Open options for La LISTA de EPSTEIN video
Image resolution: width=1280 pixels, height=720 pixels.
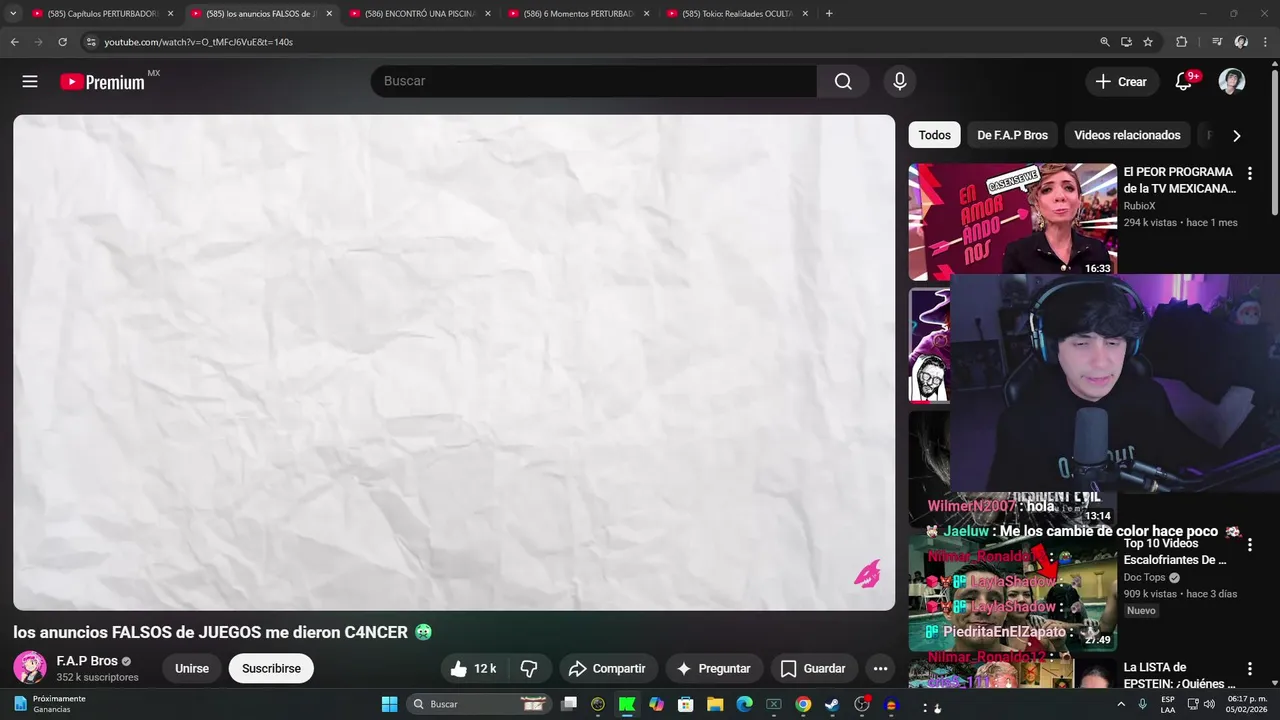tap(1249, 669)
